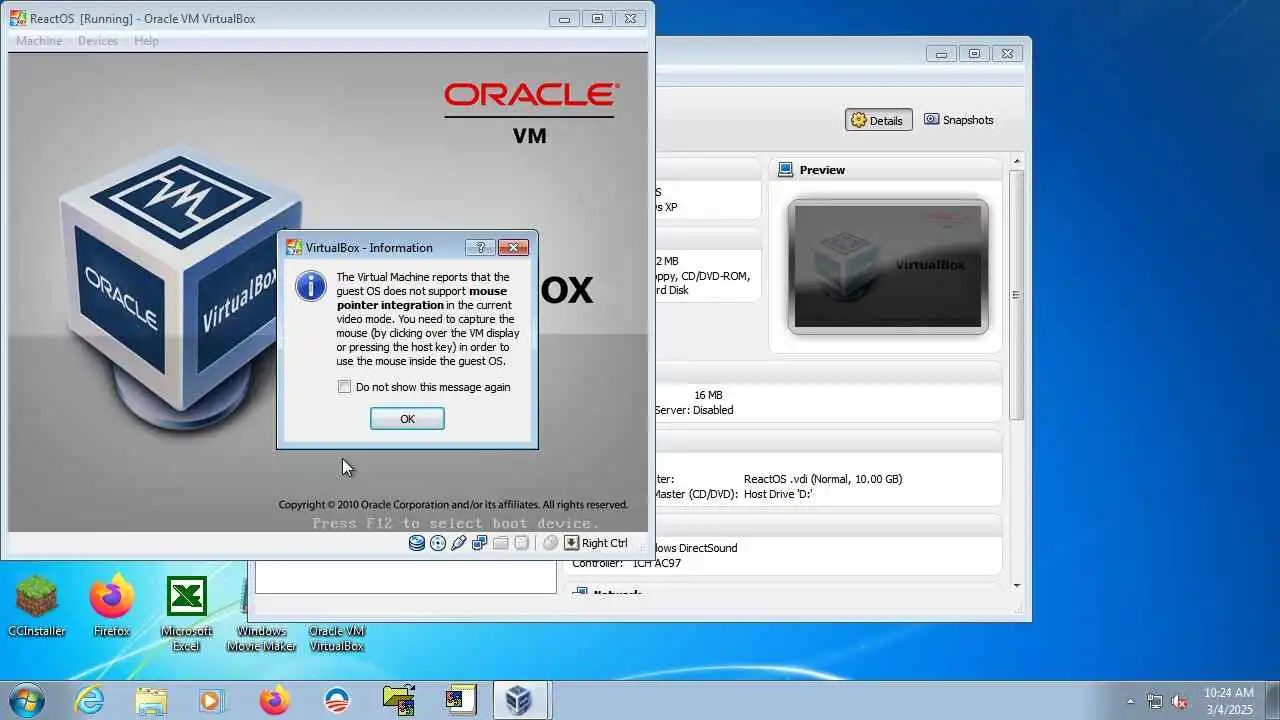This screenshot has width=1280, height=720.
Task: Click the shared folders icon in VM status bar
Action: coord(500,543)
